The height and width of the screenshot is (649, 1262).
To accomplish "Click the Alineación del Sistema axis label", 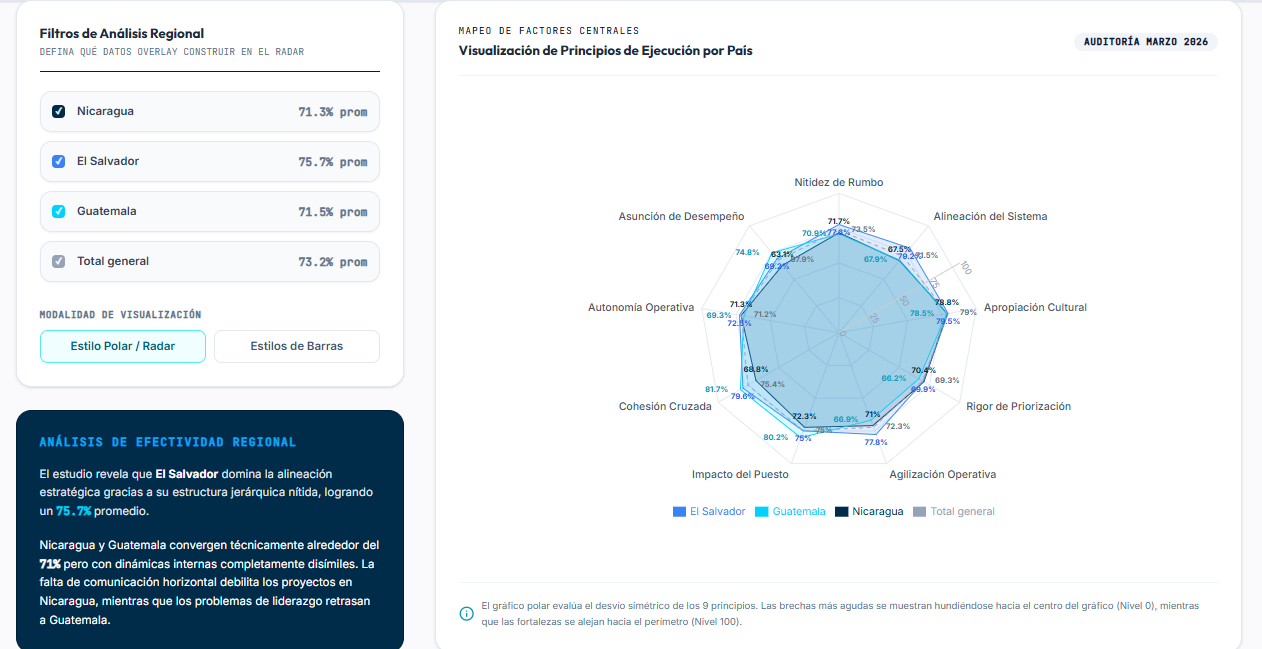I will pos(990,216).
